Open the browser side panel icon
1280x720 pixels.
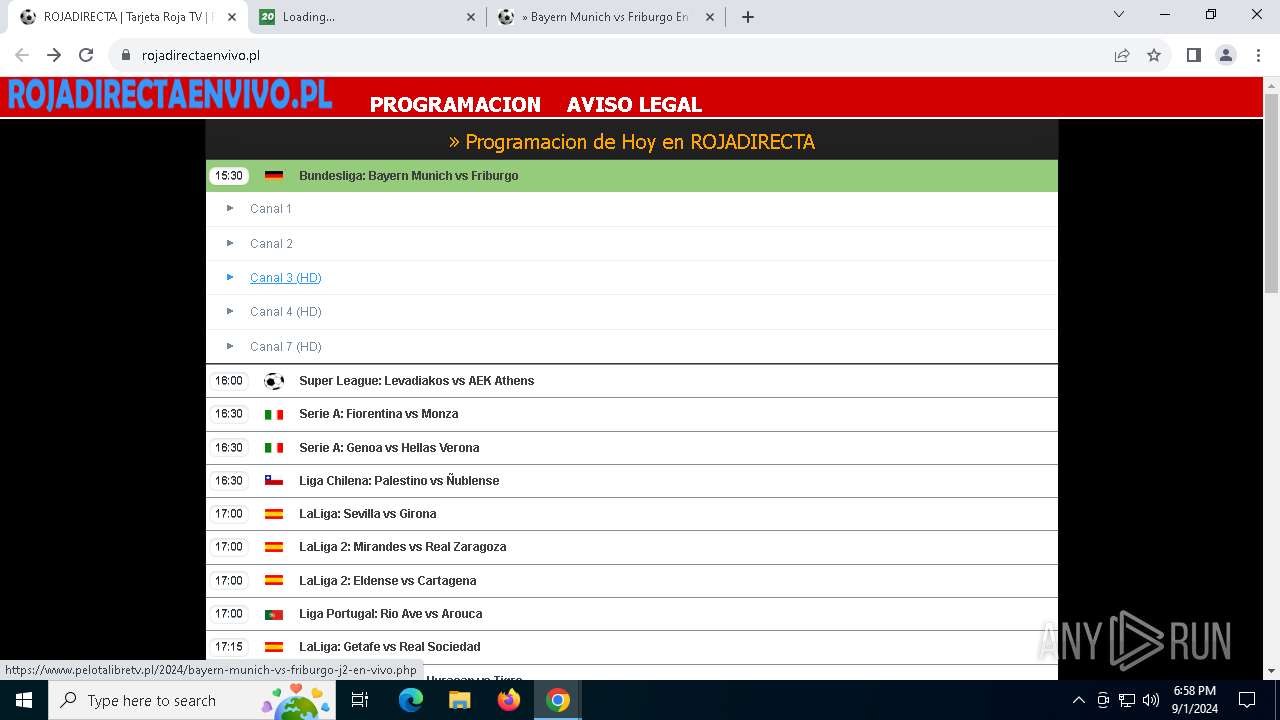click(x=1194, y=55)
